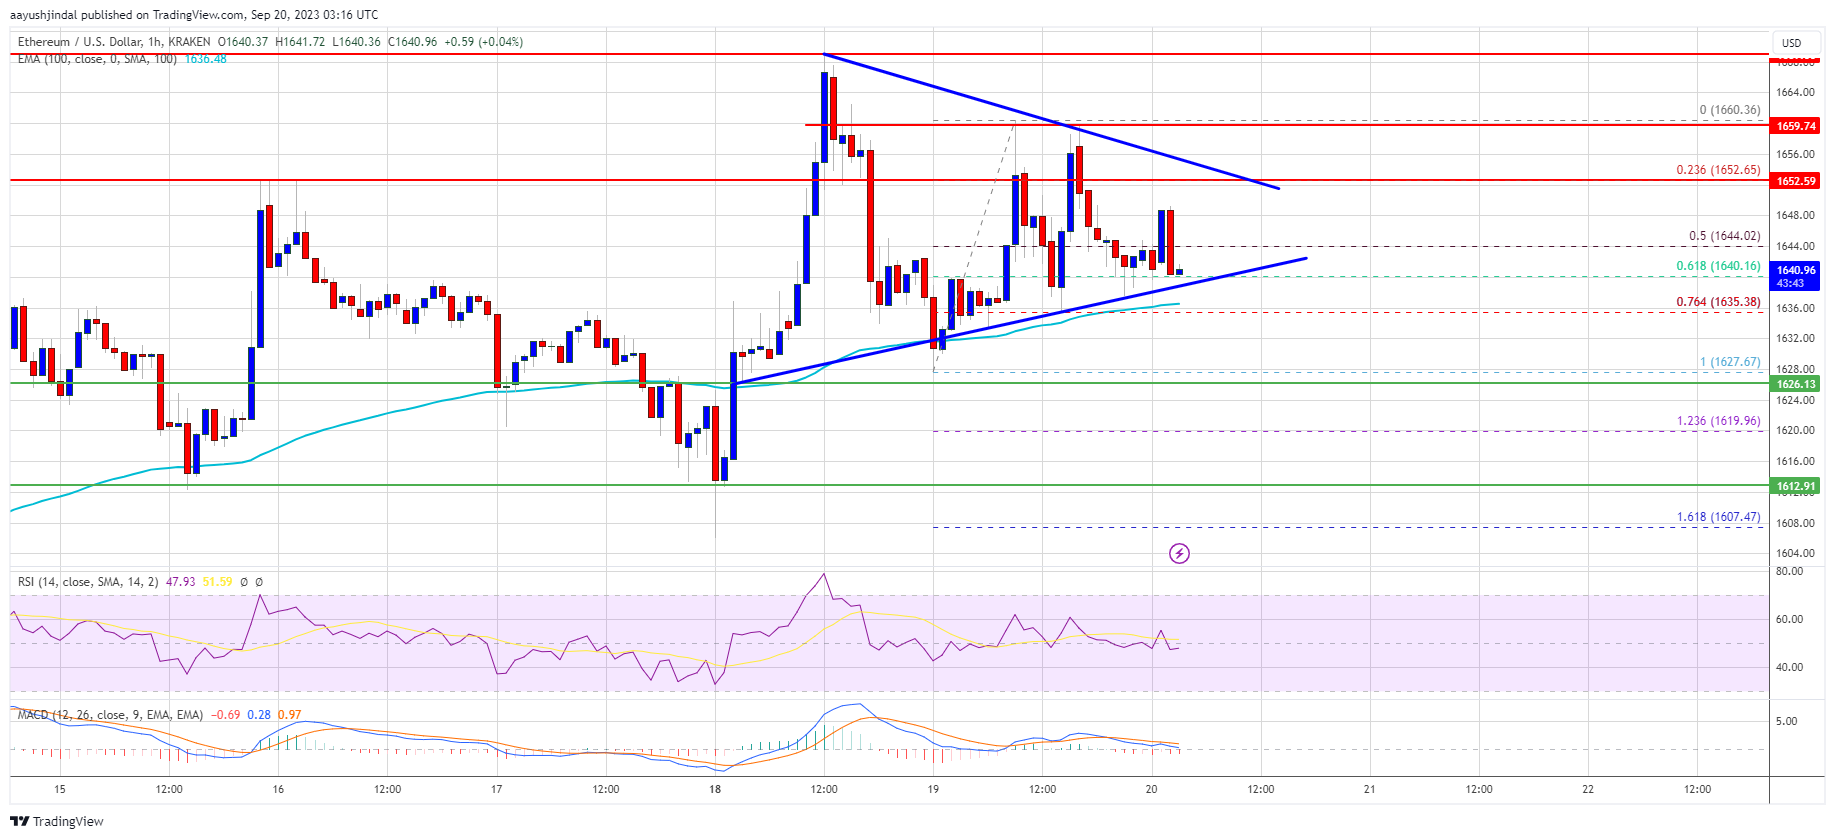Click the purple lightning bolt event icon
The image size is (1835, 839).
[1179, 553]
